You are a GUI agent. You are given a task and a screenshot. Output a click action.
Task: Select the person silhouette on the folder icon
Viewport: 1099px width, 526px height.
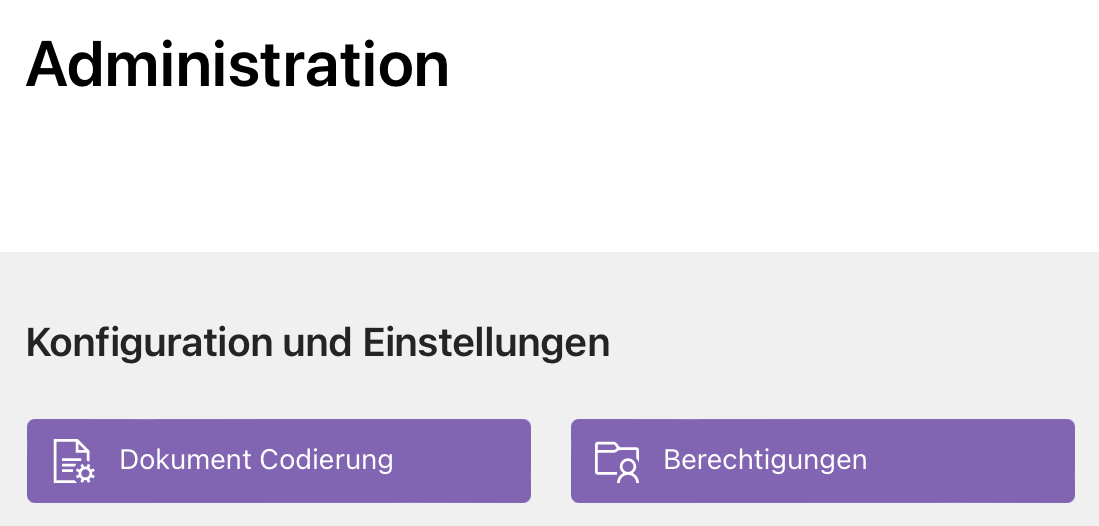628,471
